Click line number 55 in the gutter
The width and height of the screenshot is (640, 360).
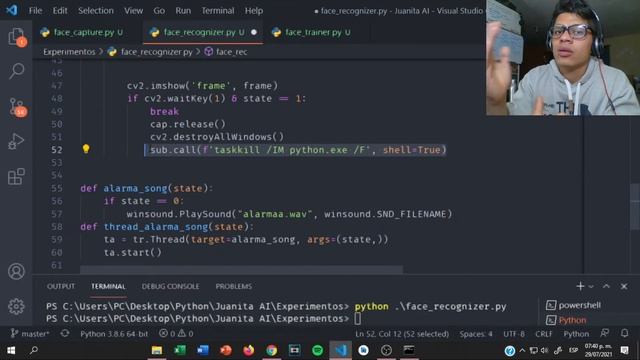(57, 188)
